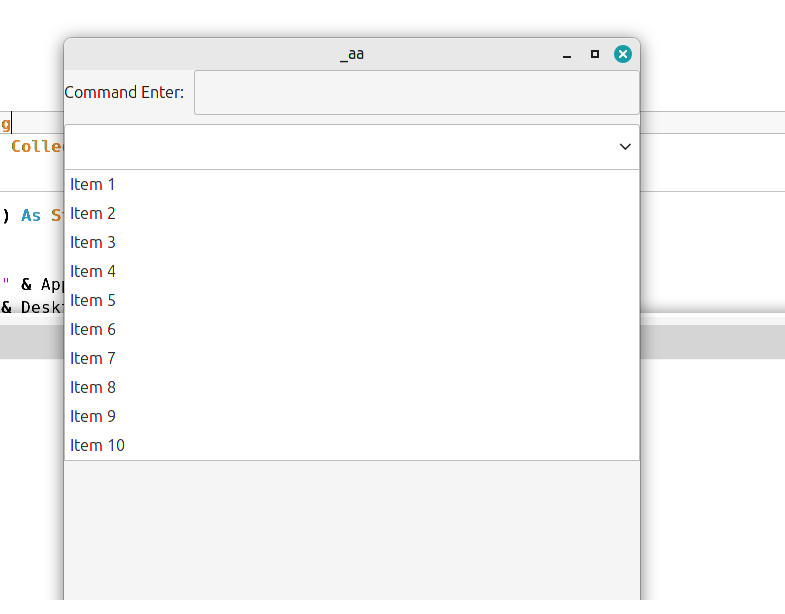Click the Item 6 option

coord(93,329)
